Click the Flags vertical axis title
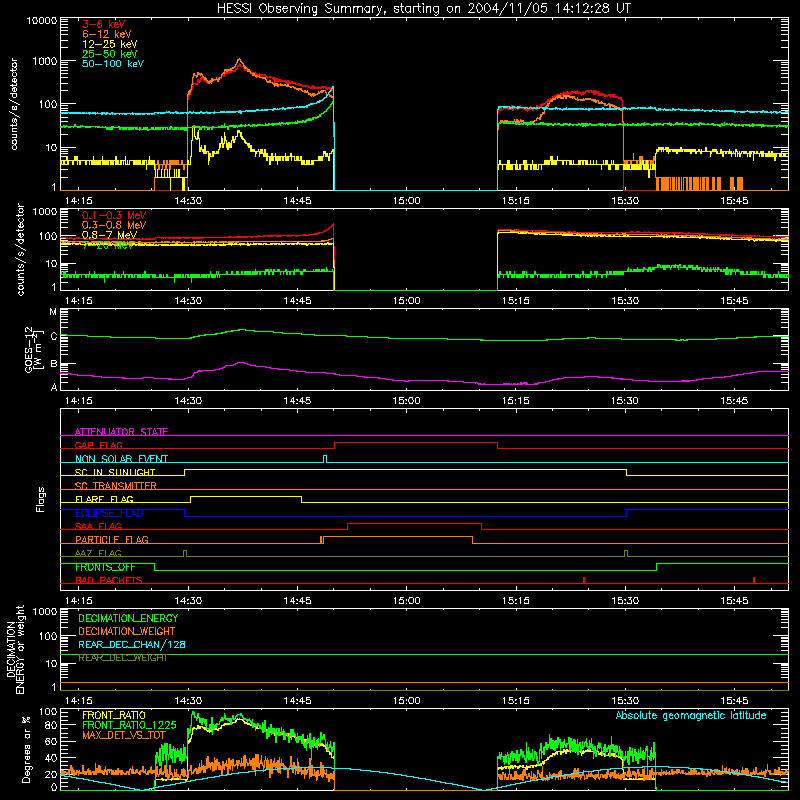 [x=40, y=499]
